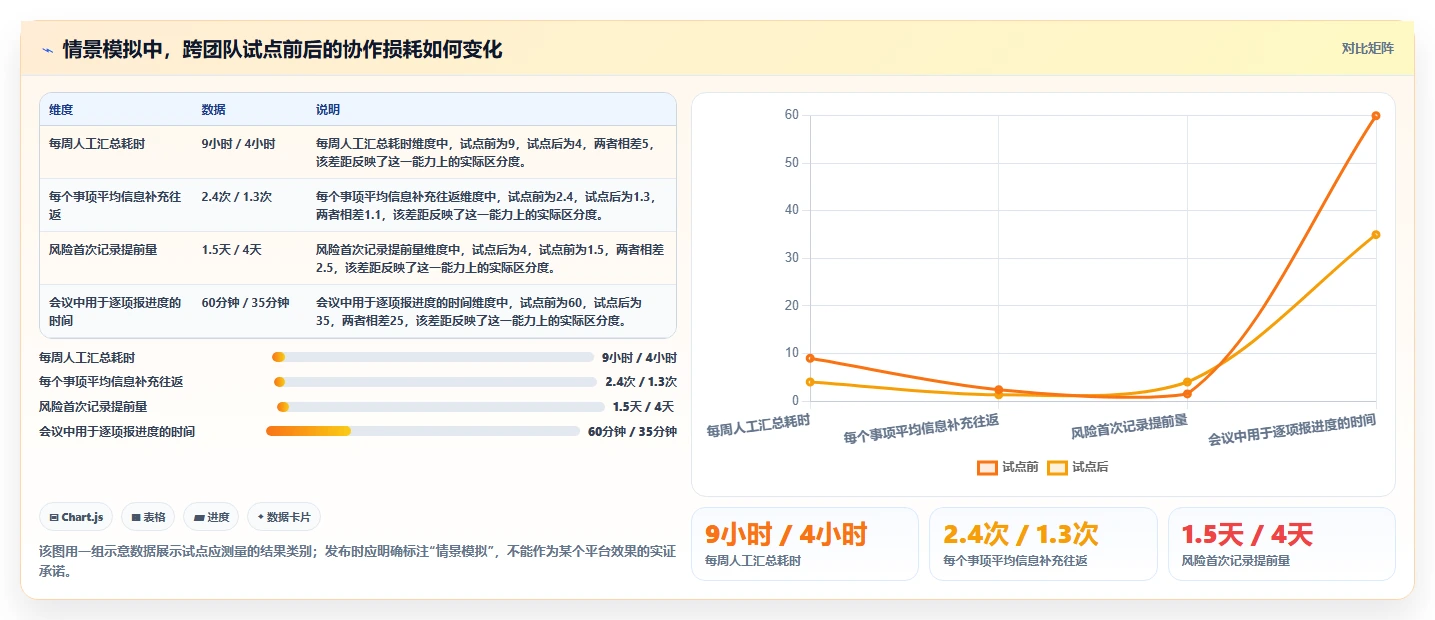
Task: Click the 维度 column header
Action: (61, 110)
